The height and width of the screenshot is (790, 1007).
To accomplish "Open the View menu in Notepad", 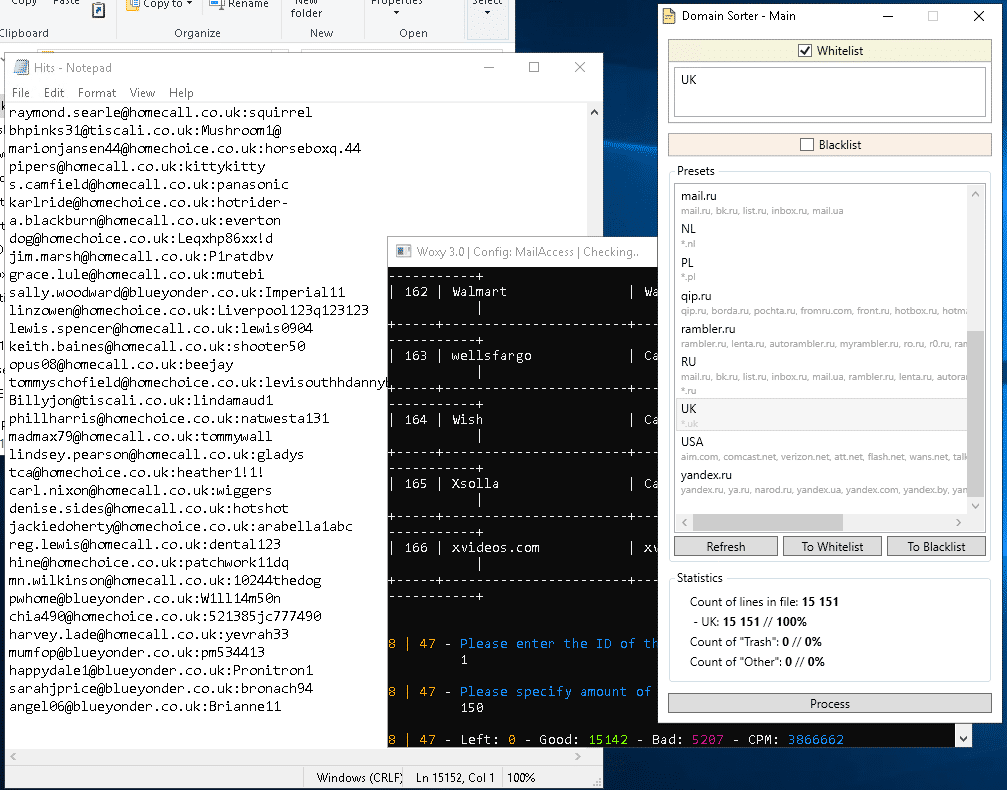I will [143, 93].
